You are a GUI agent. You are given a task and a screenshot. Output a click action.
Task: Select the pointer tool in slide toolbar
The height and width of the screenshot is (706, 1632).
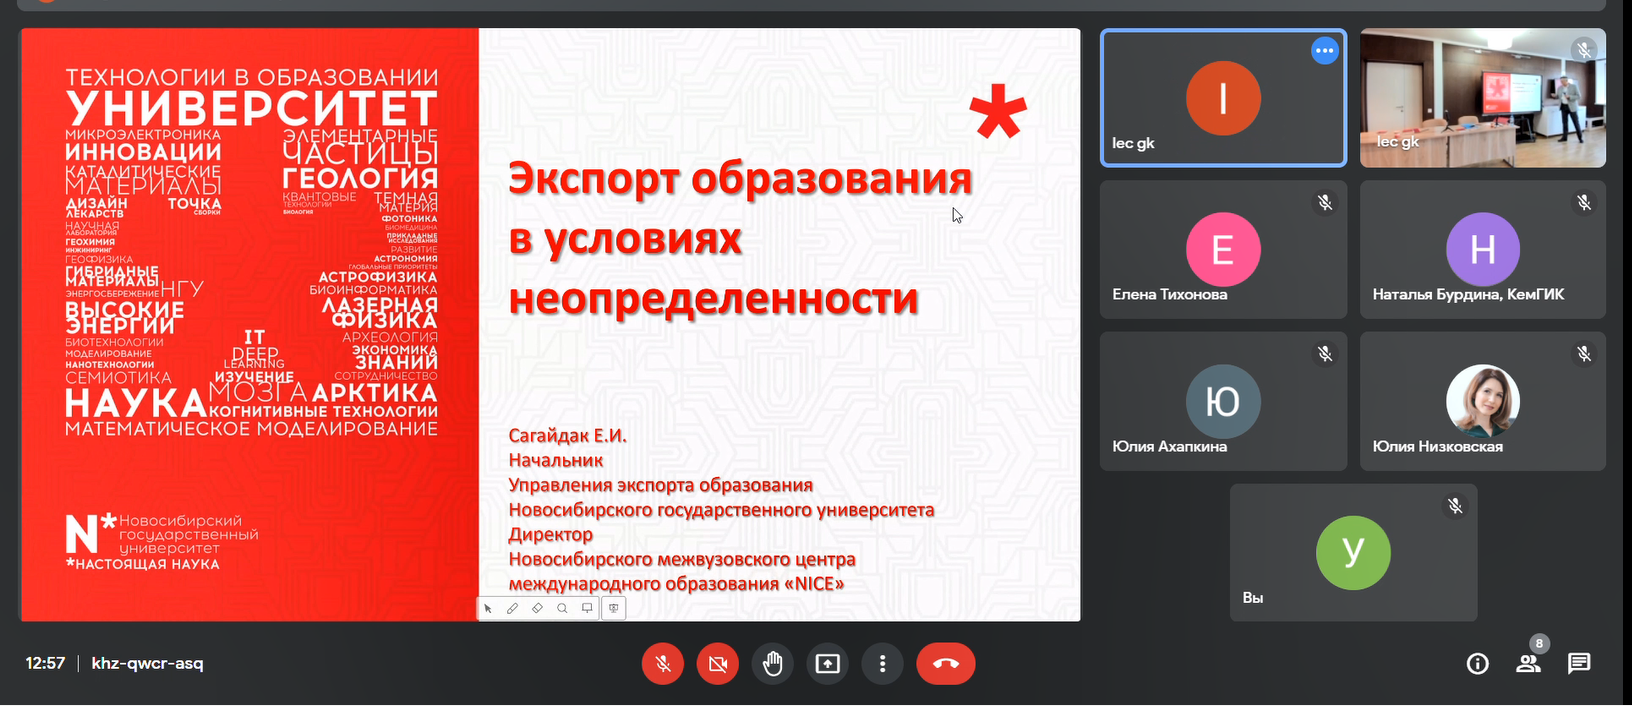click(x=488, y=608)
